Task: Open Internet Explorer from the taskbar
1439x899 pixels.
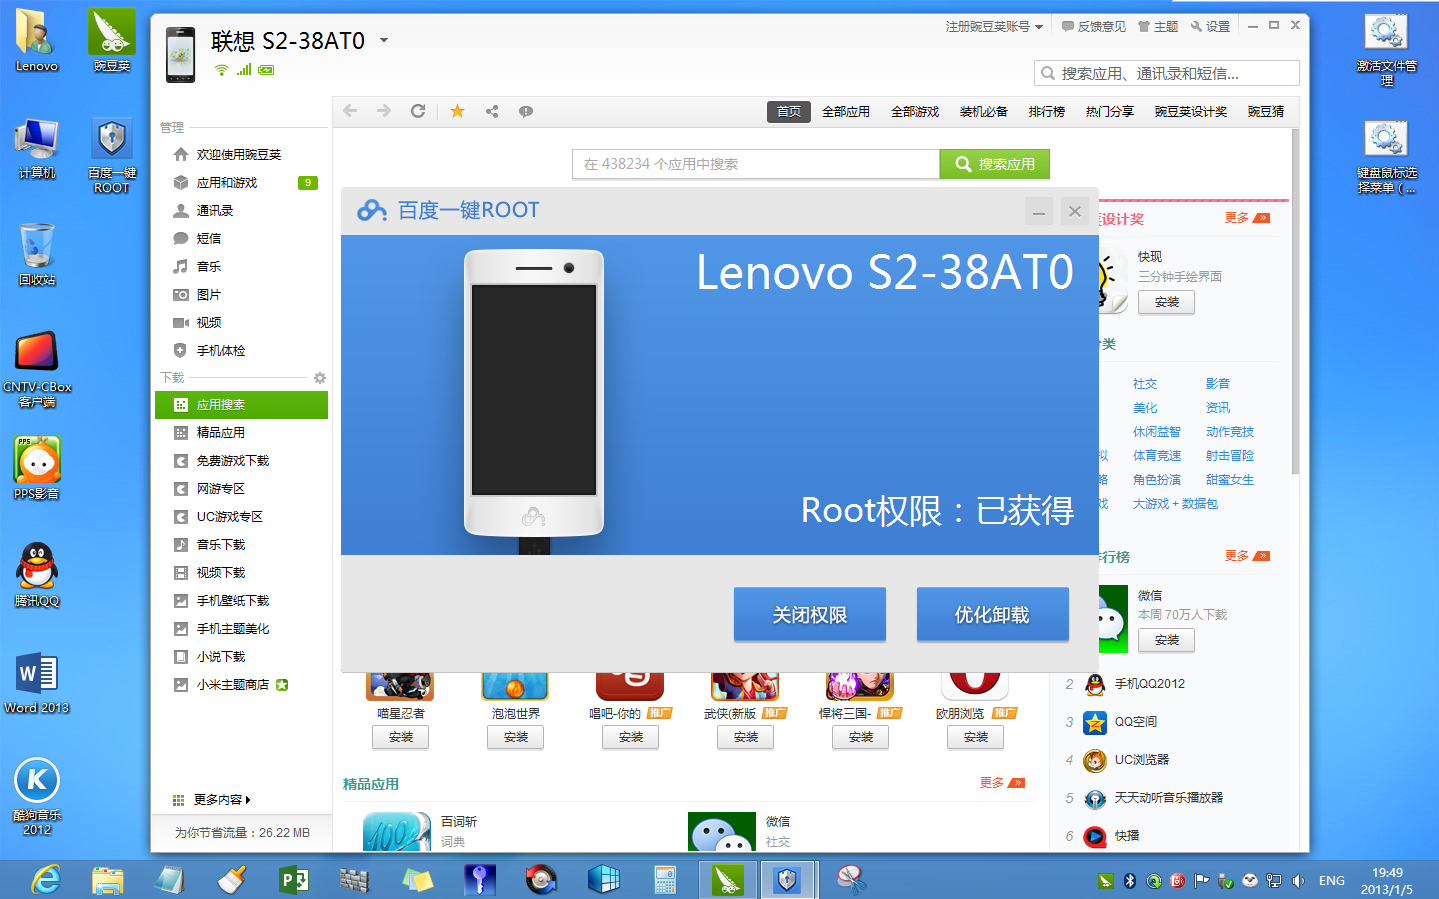Action: click(46, 880)
